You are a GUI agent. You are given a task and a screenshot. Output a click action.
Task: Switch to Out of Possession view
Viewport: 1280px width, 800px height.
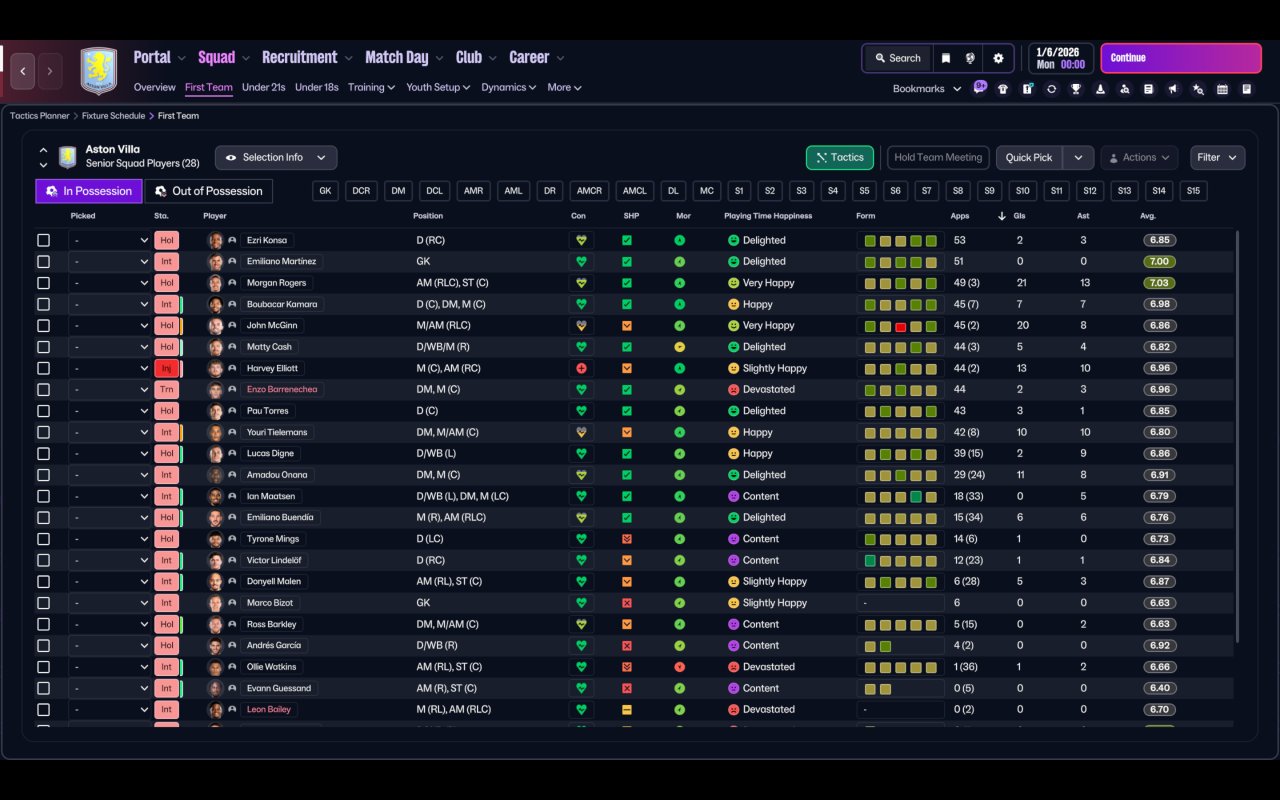pos(209,191)
